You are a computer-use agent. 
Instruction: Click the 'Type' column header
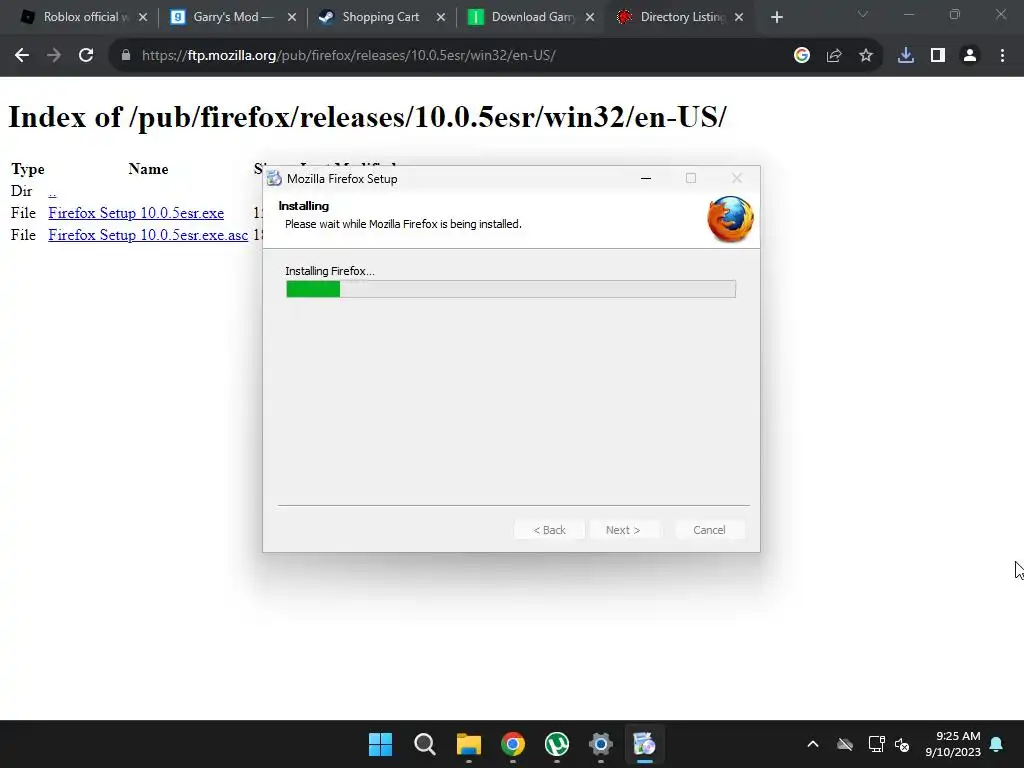tap(27, 169)
